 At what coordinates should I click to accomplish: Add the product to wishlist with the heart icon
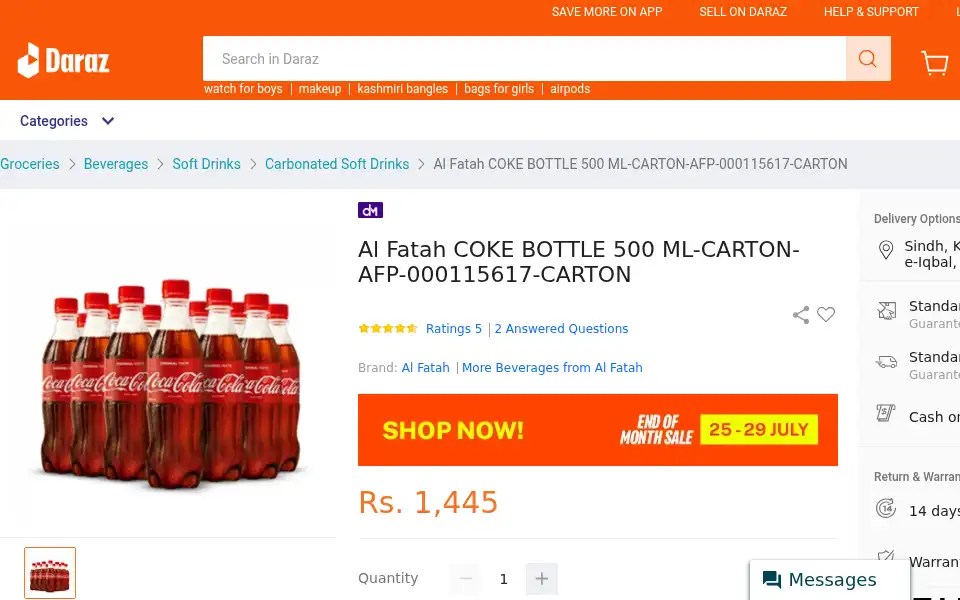pyautogui.click(x=826, y=314)
